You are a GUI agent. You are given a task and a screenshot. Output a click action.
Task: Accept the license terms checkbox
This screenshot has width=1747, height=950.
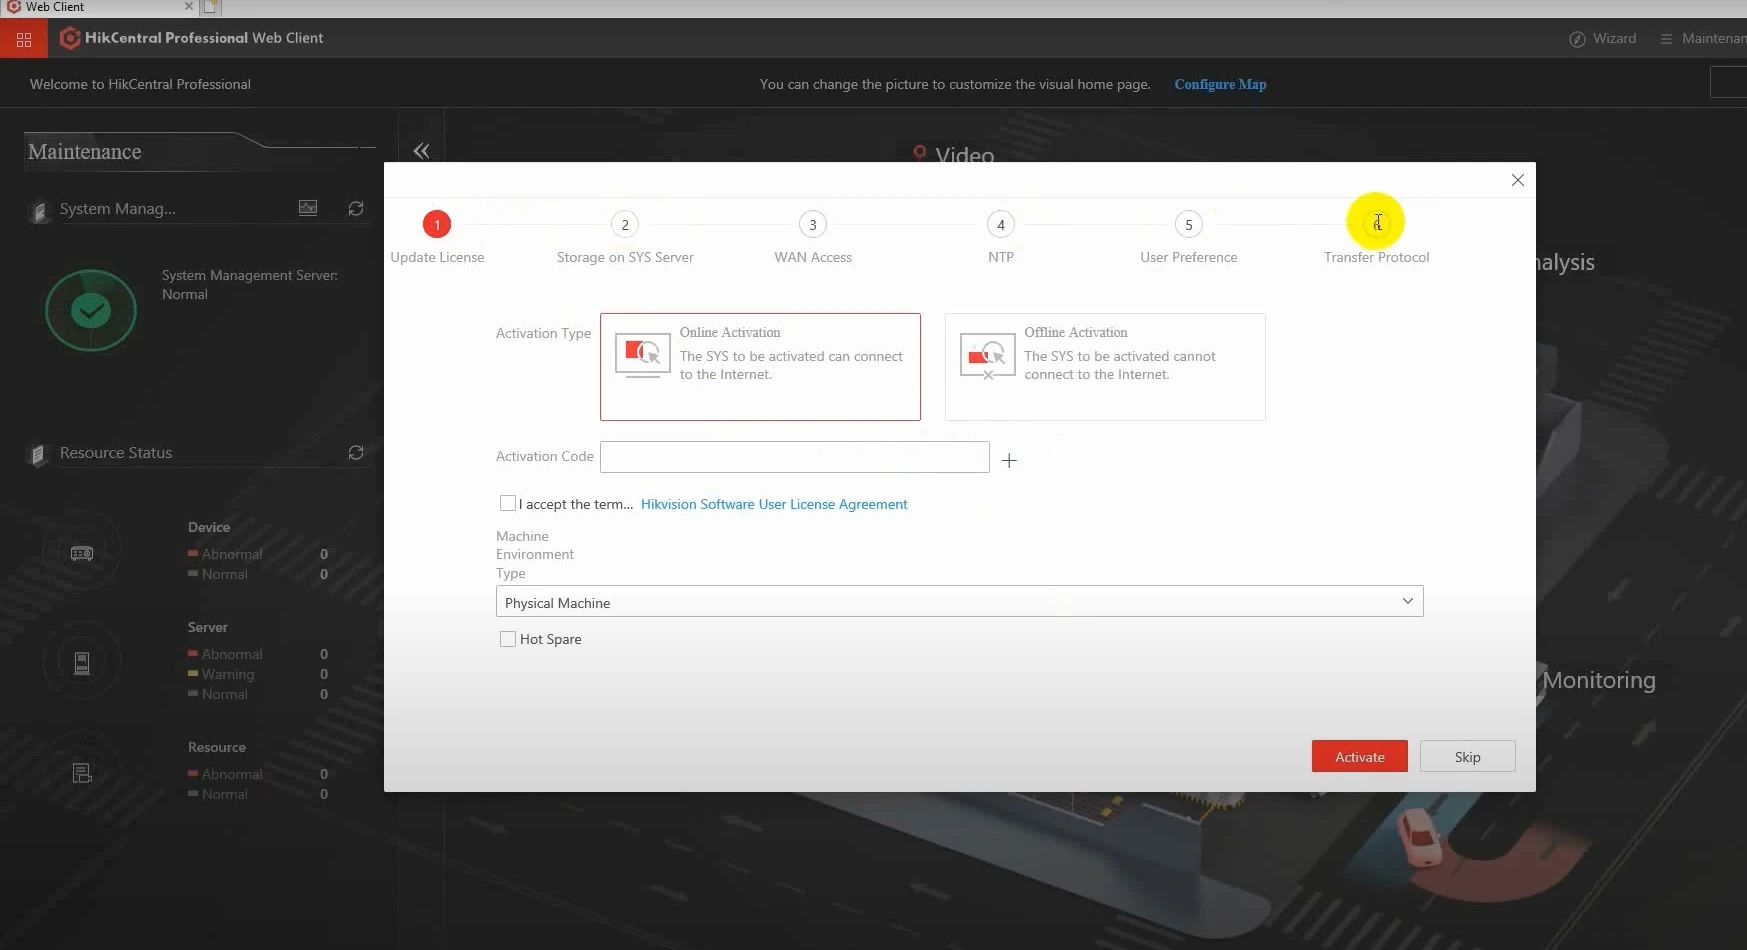pos(508,503)
